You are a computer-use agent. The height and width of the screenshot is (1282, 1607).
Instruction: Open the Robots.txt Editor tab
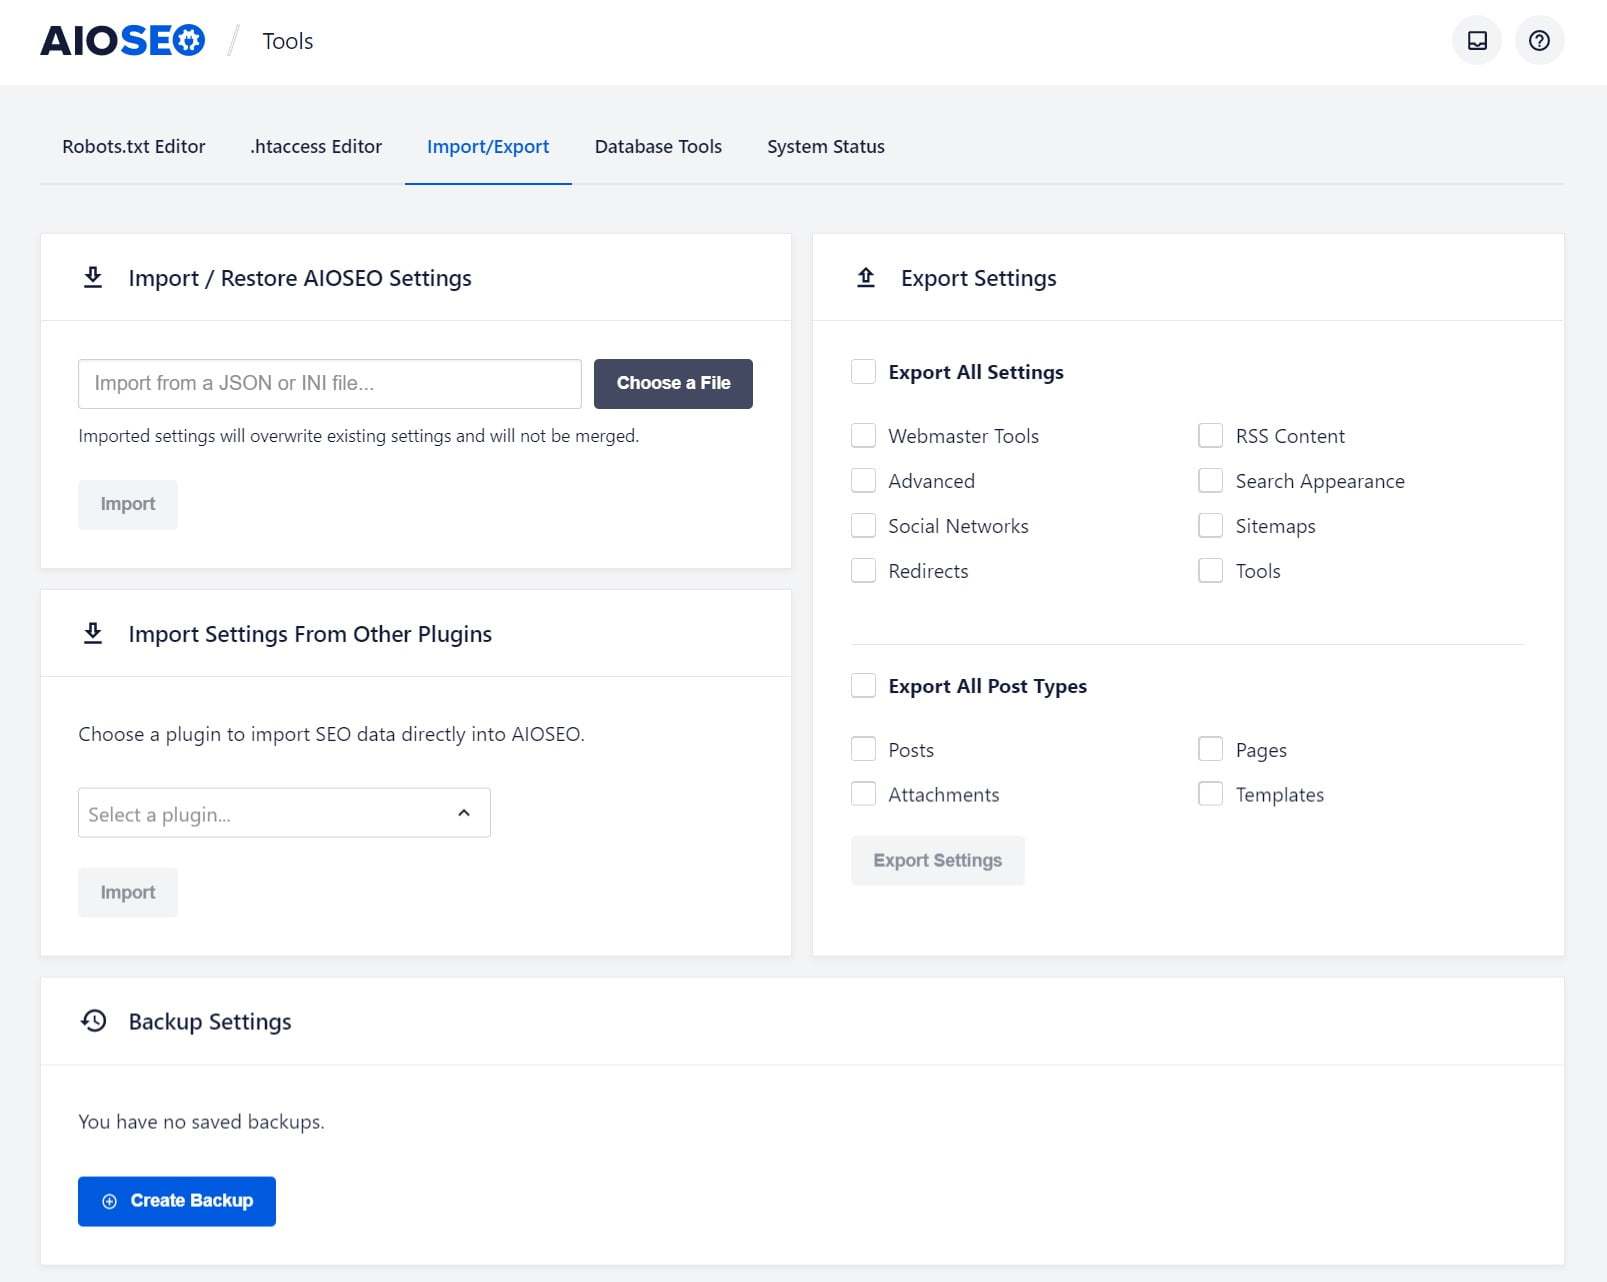point(134,147)
